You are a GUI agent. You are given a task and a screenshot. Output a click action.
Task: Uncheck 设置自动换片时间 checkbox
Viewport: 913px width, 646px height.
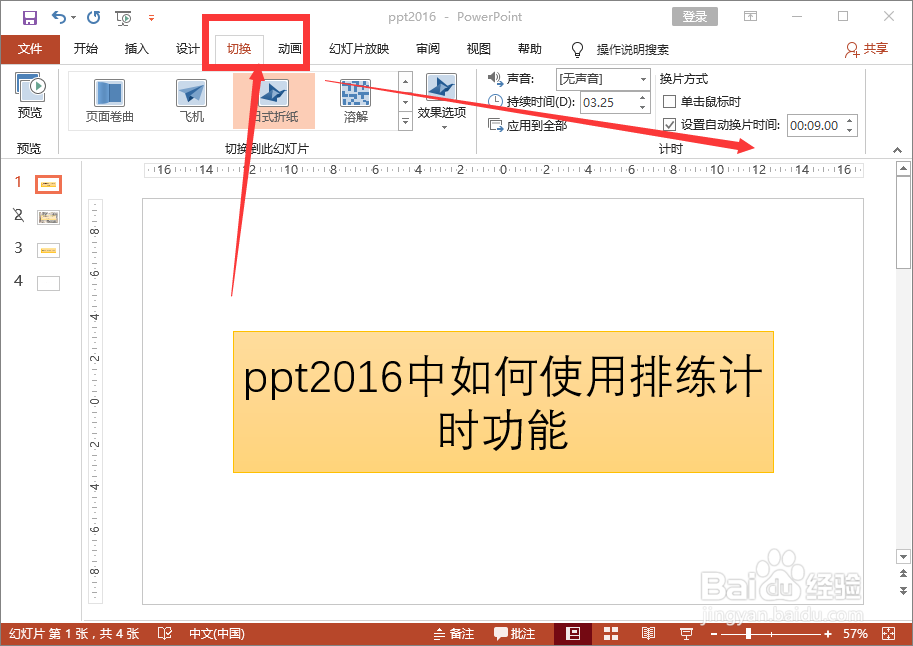[x=670, y=125]
